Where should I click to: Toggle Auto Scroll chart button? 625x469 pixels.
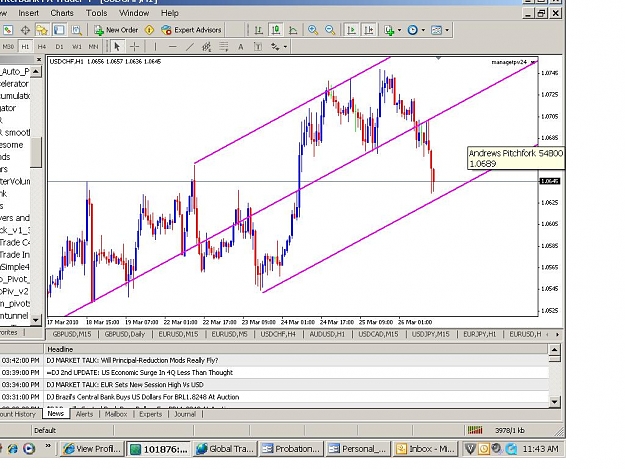pos(351,30)
